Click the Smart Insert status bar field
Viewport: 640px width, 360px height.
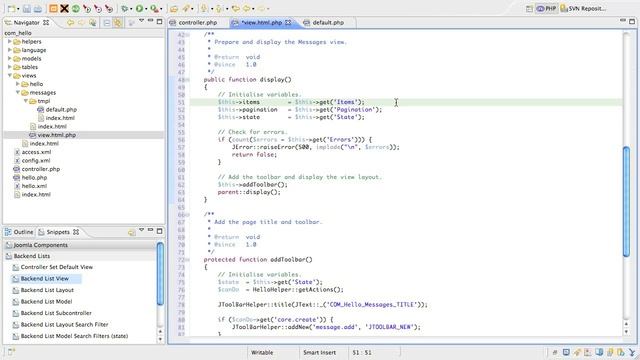(x=319, y=352)
